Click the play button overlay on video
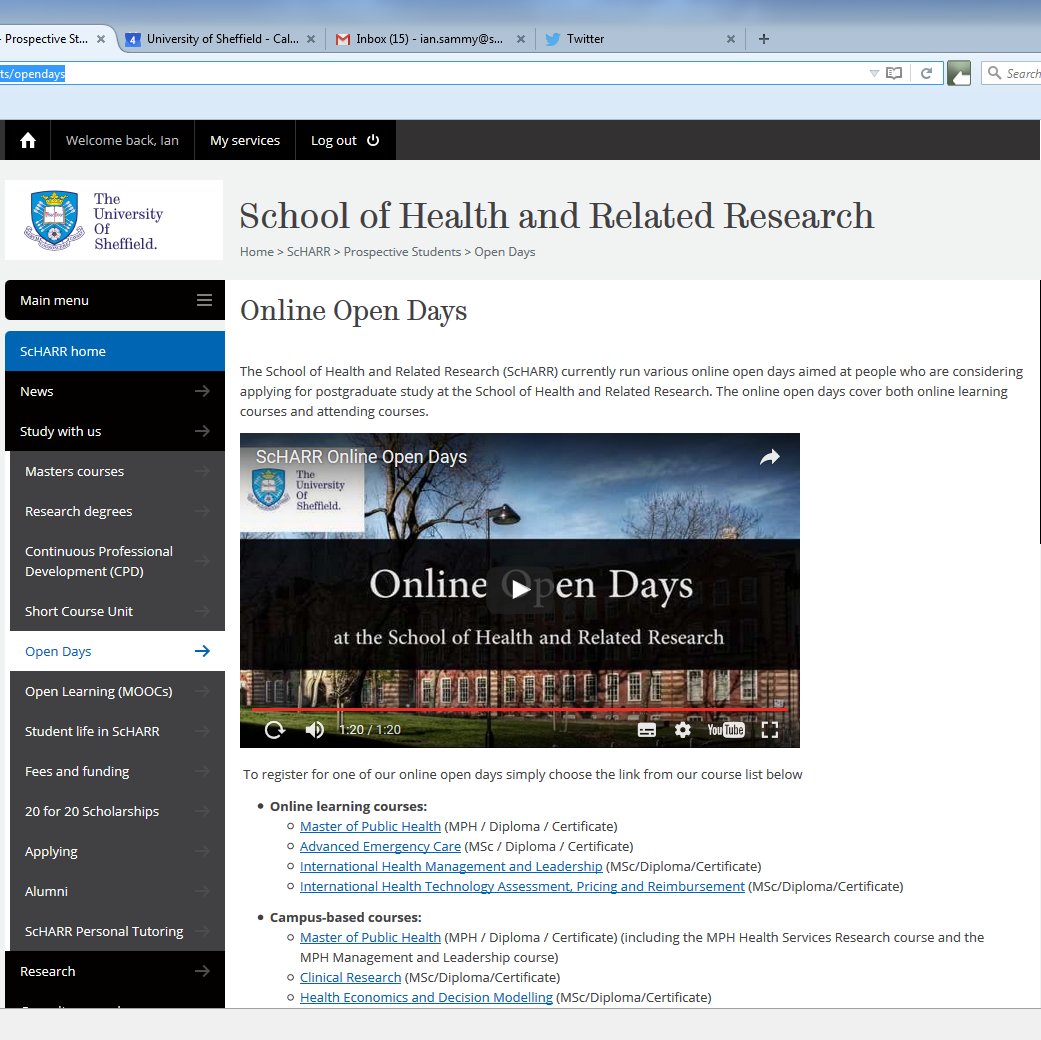This screenshot has height=1040, width=1041. click(x=520, y=589)
